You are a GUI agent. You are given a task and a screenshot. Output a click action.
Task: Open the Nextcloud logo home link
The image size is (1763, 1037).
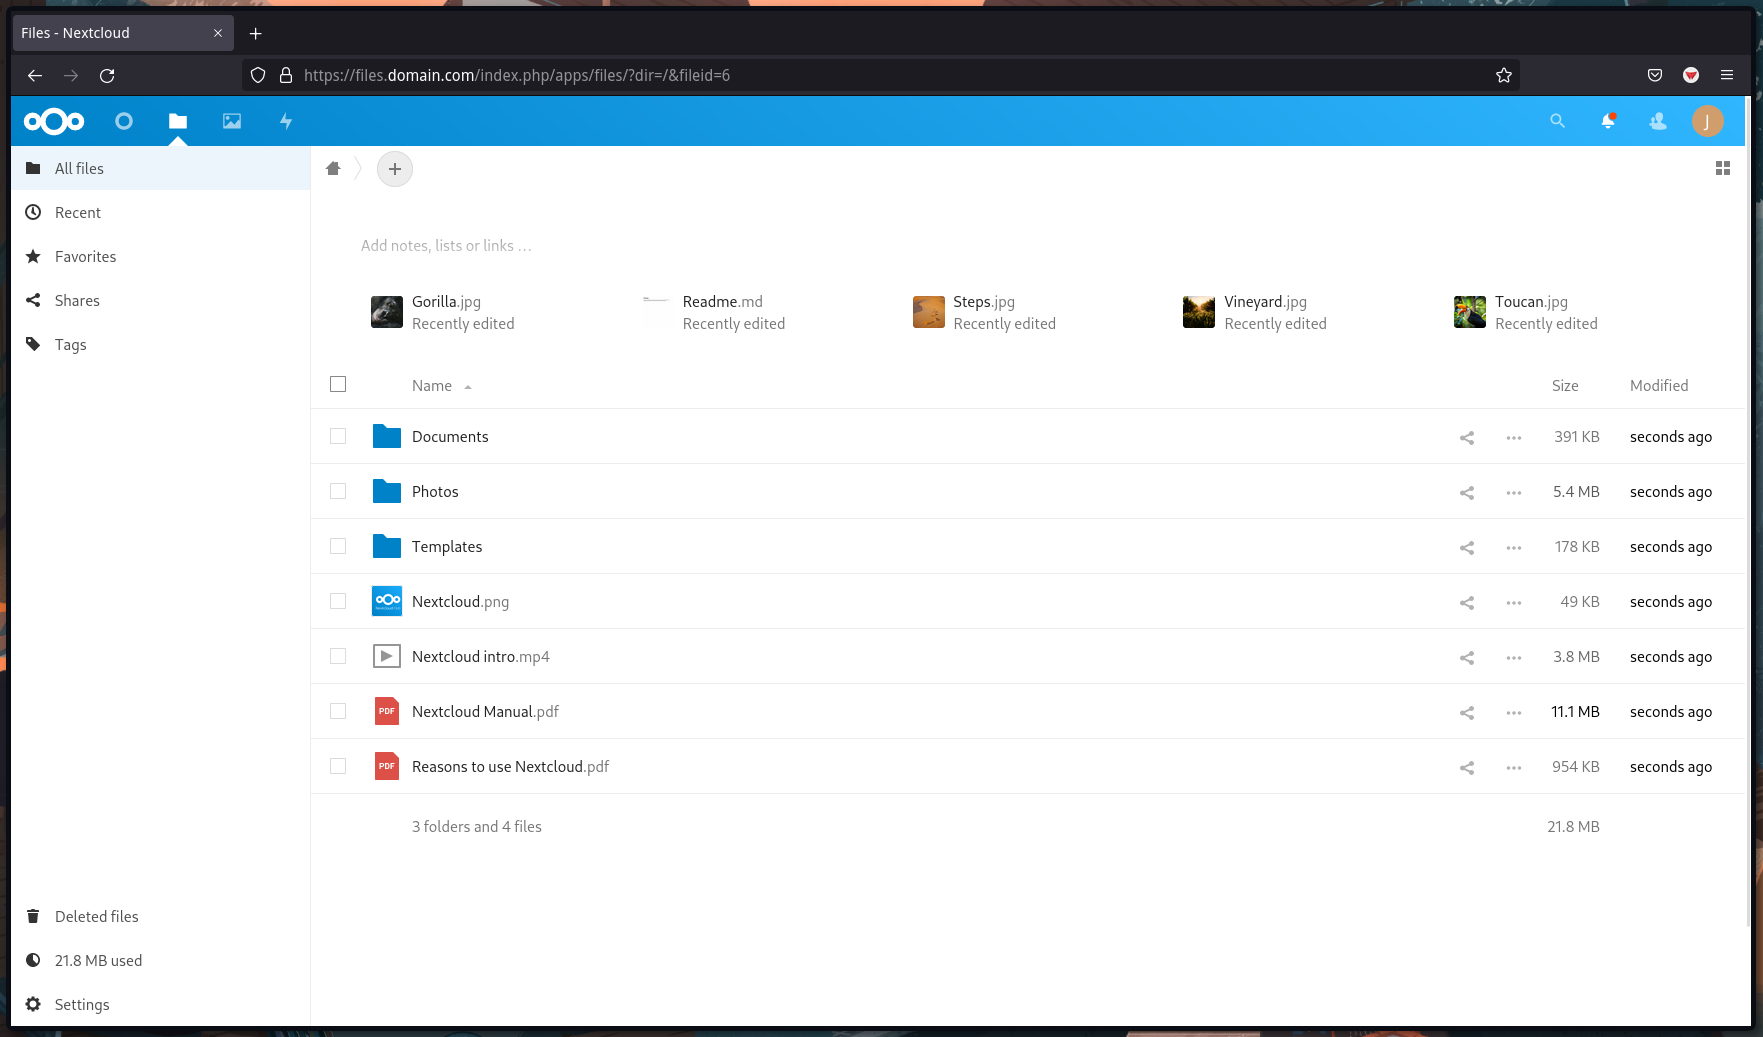tap(54, 122)
